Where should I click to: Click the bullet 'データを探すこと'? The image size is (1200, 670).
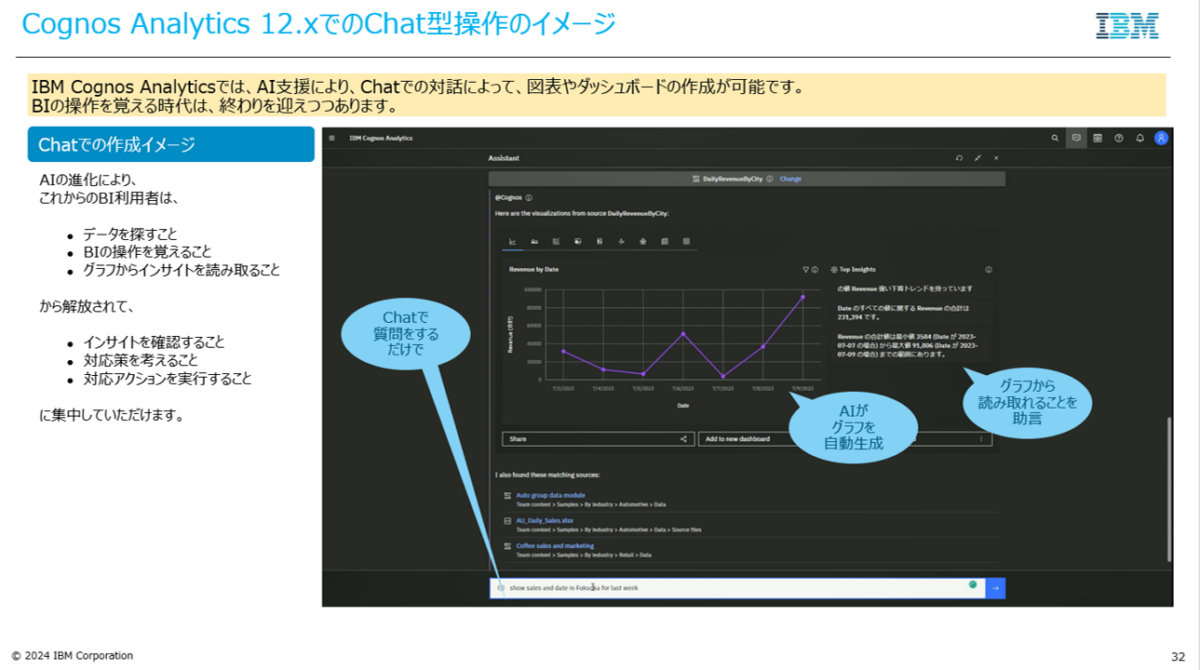pos(130,234)
